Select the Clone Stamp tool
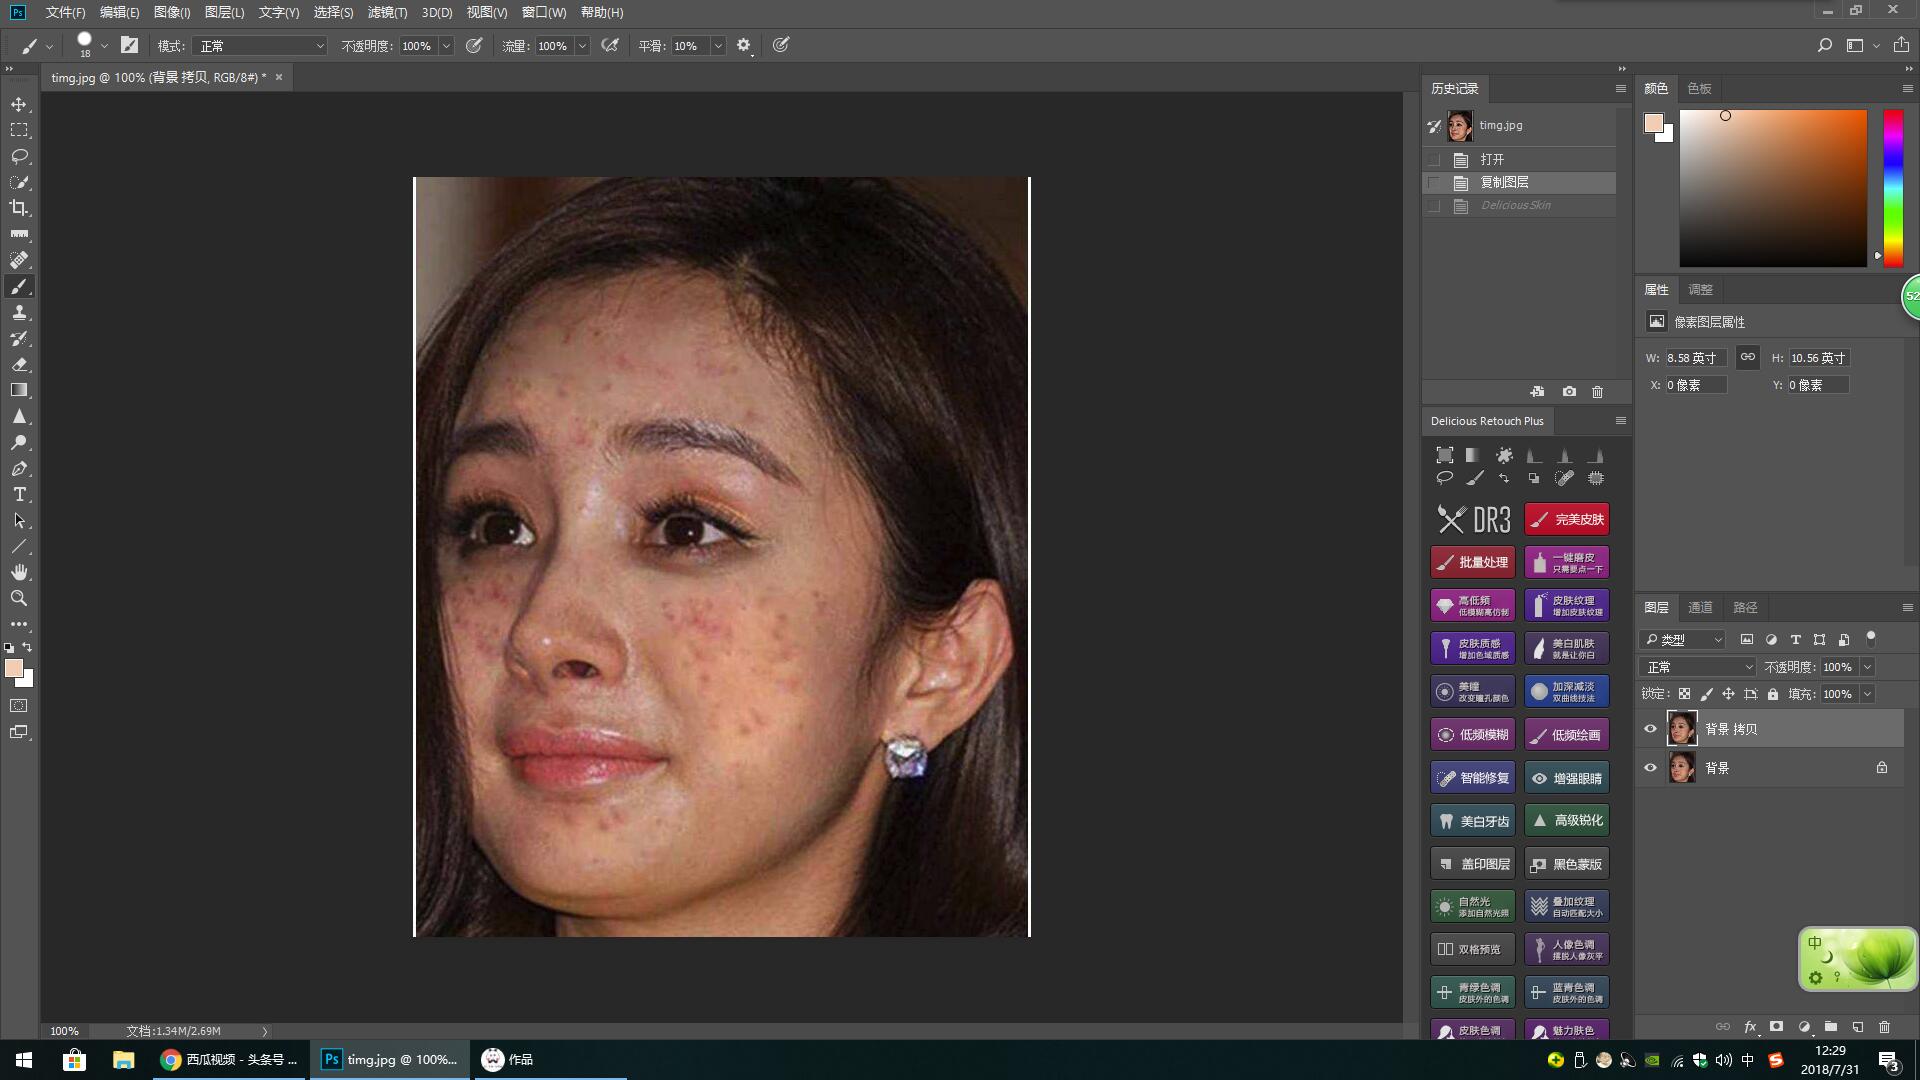 (x=19, y=312)
